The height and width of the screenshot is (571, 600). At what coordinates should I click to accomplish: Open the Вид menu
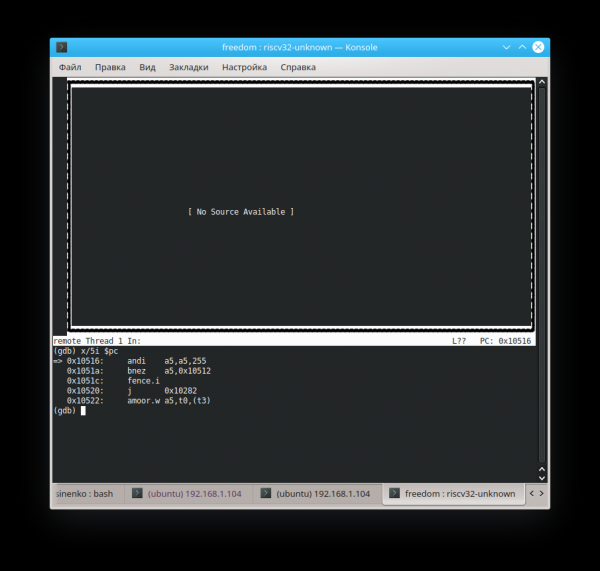tap(147, 67)
